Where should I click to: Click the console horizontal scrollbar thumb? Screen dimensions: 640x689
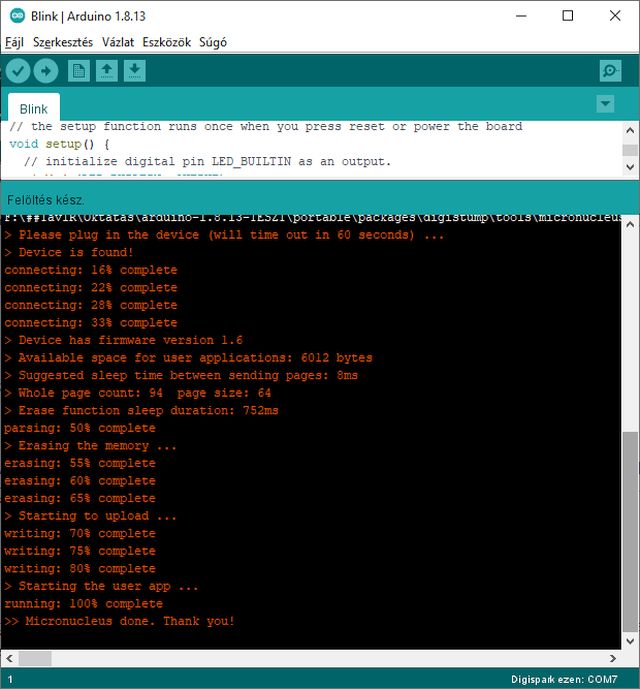[x=35, y=658]
